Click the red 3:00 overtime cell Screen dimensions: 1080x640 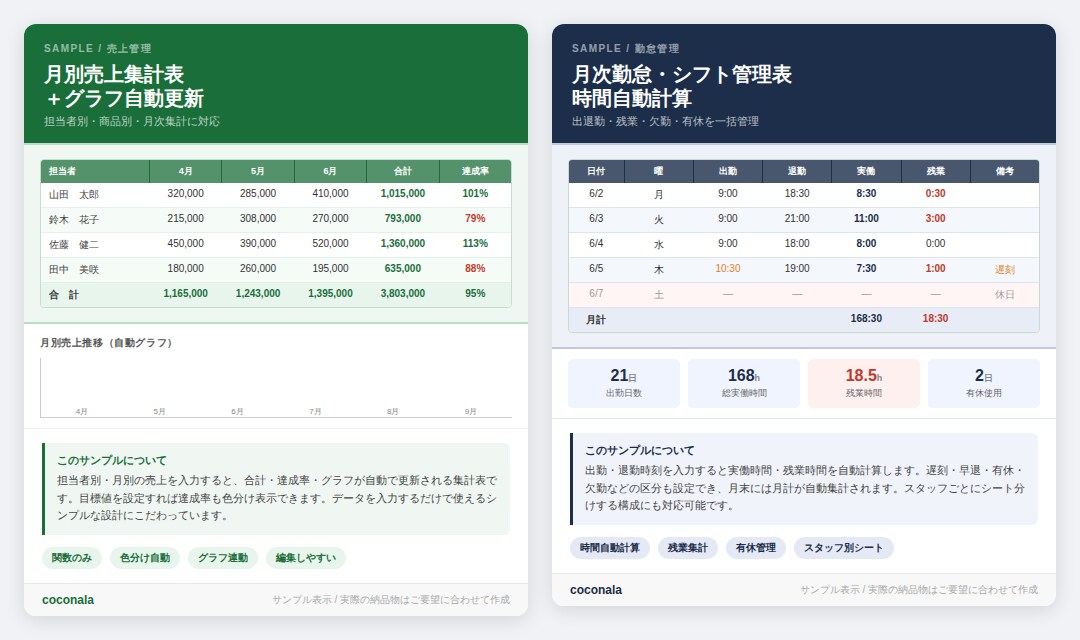[935, 218]
